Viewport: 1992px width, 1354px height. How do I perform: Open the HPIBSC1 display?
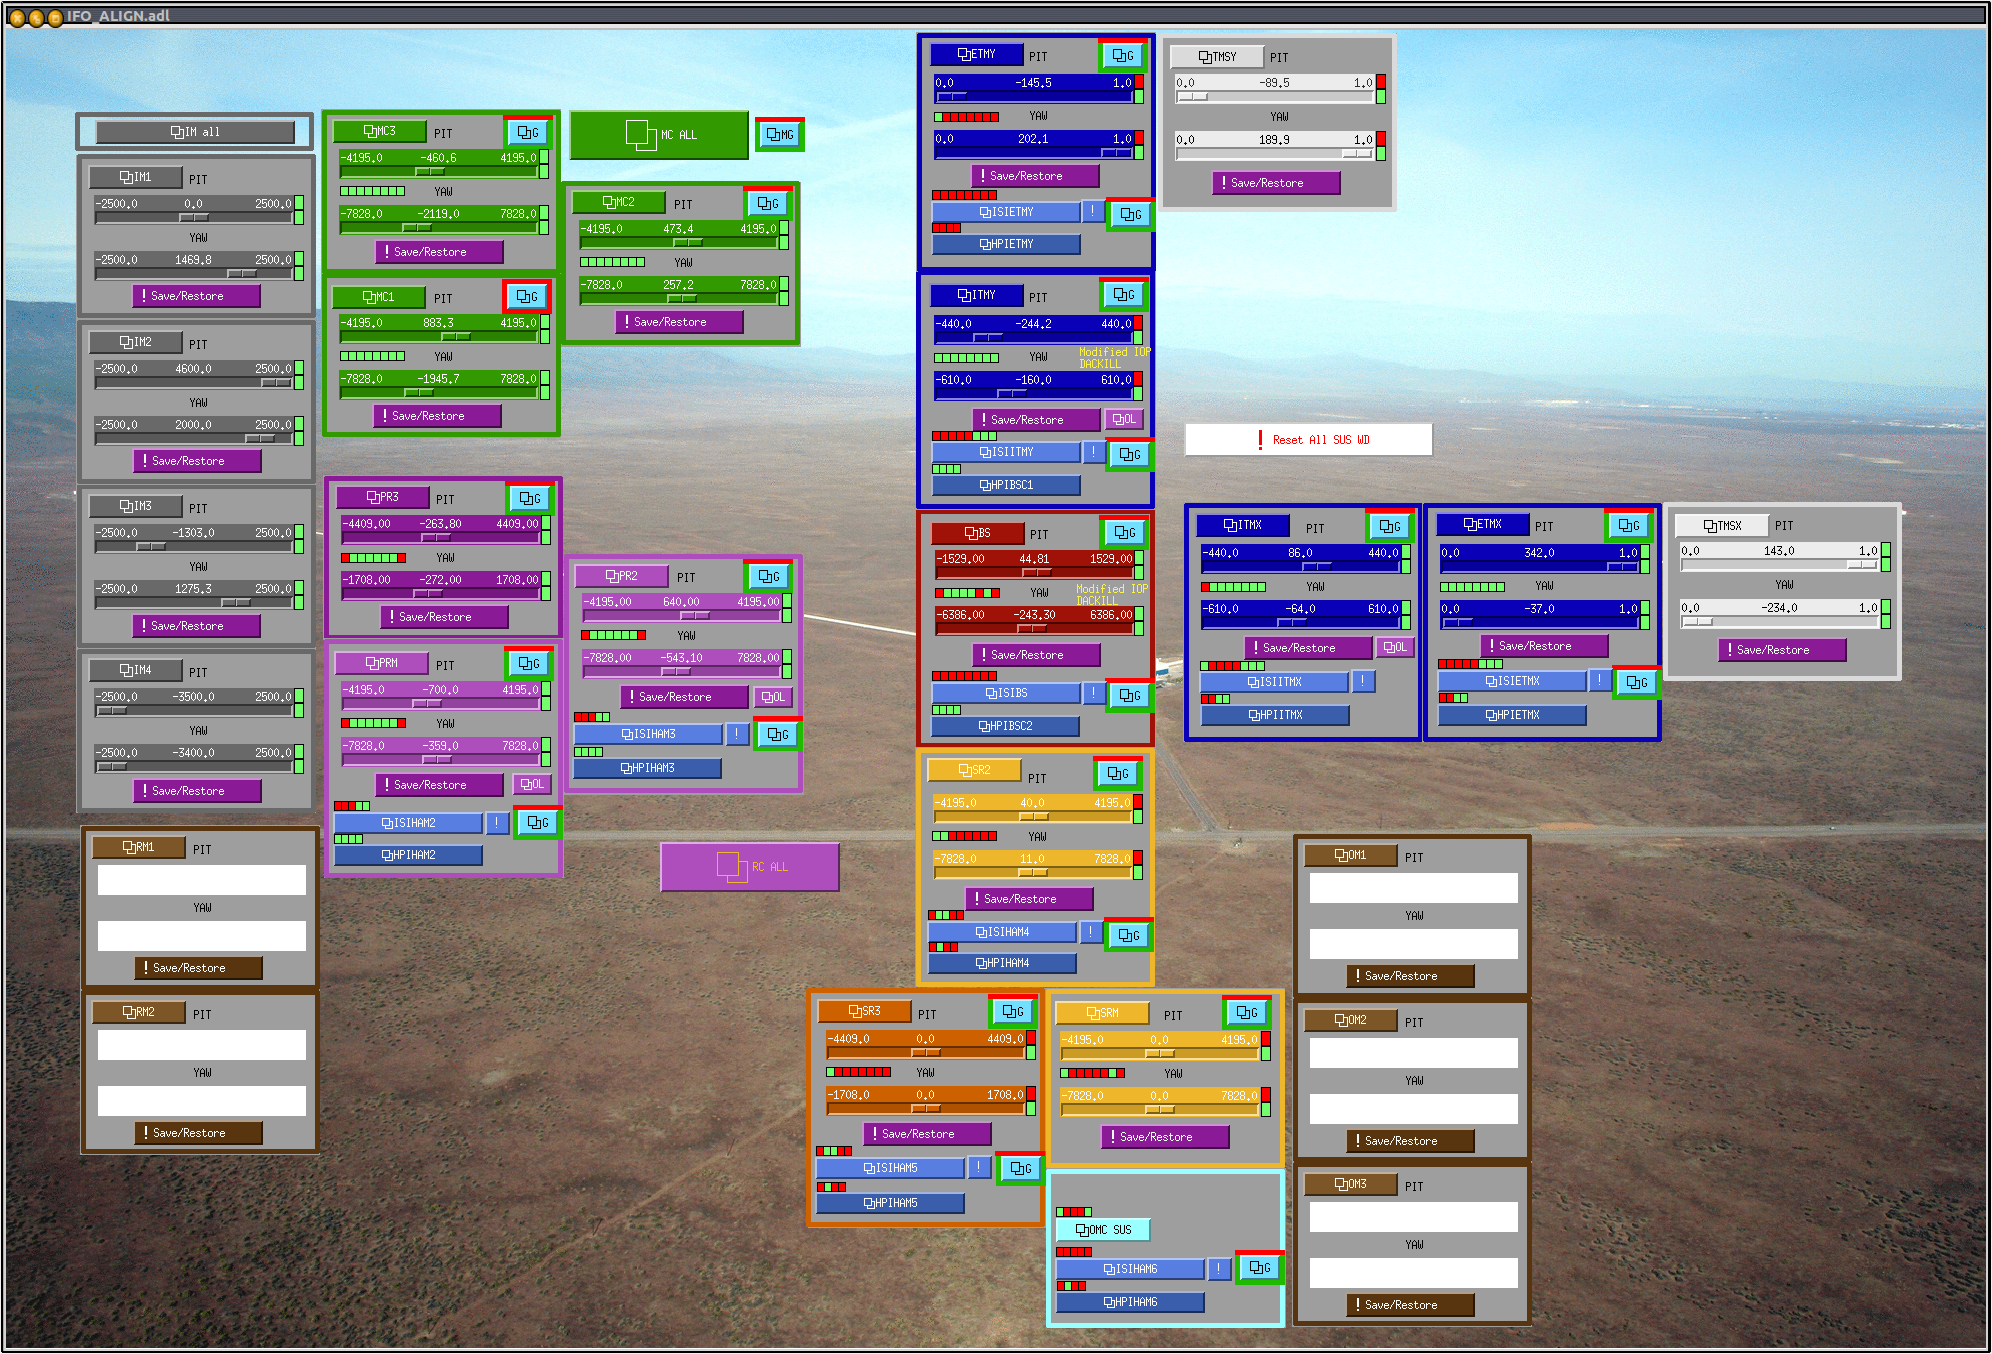click(1006, 485)
